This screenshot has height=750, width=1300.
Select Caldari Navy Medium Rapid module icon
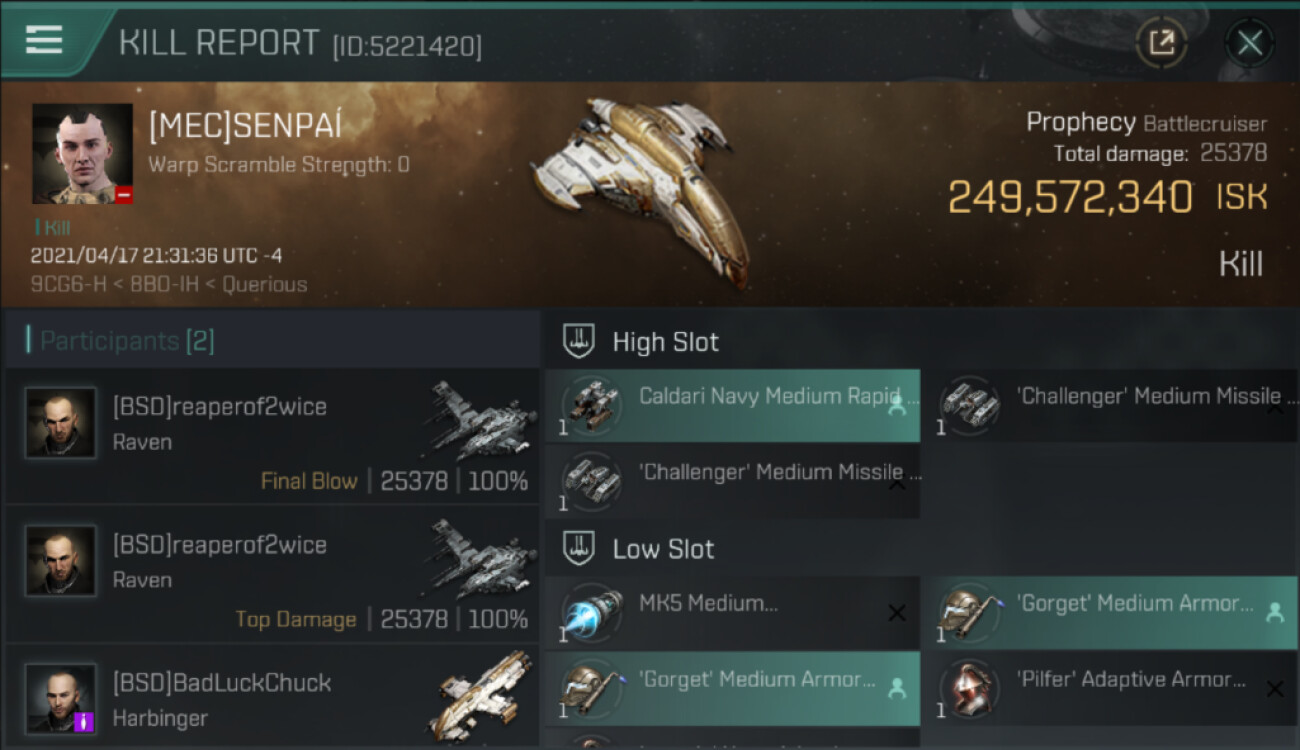(x=592, y=405)
